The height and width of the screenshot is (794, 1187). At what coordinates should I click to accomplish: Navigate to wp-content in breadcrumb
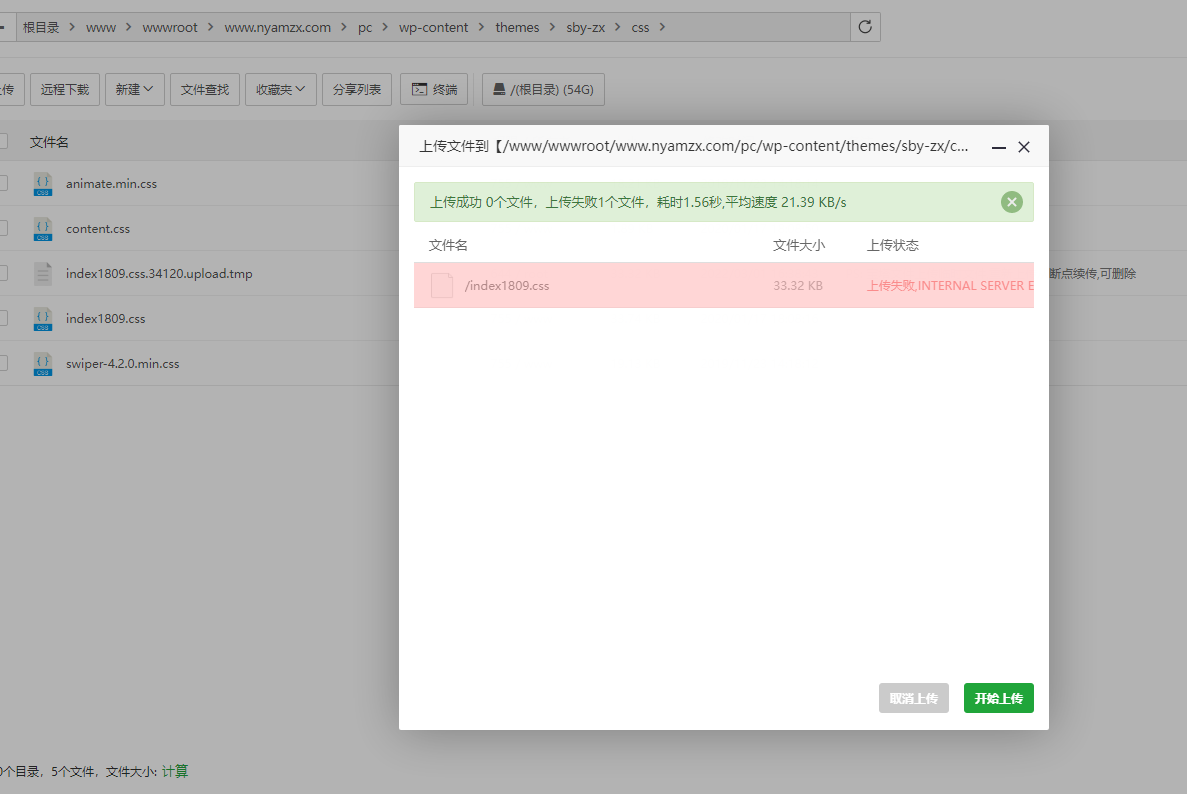coord(433,27)
